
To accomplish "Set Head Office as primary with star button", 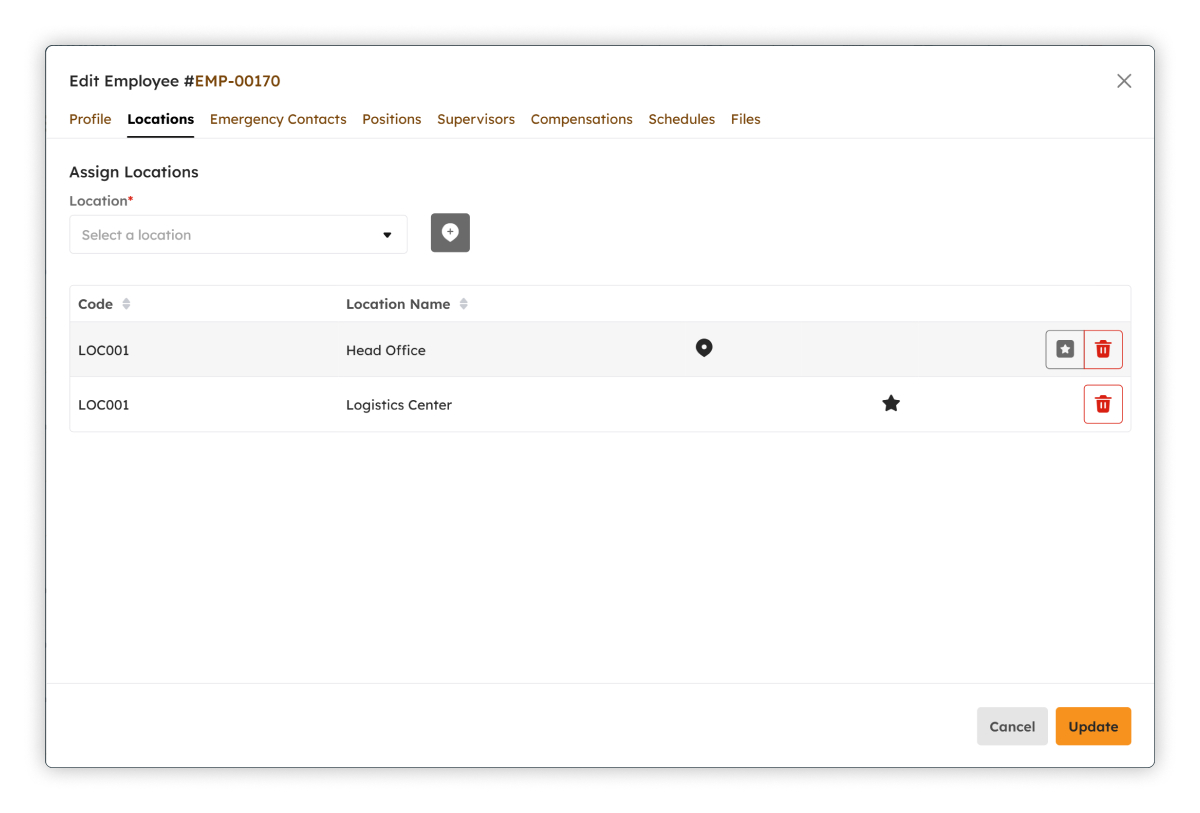I will [1065, 350].
